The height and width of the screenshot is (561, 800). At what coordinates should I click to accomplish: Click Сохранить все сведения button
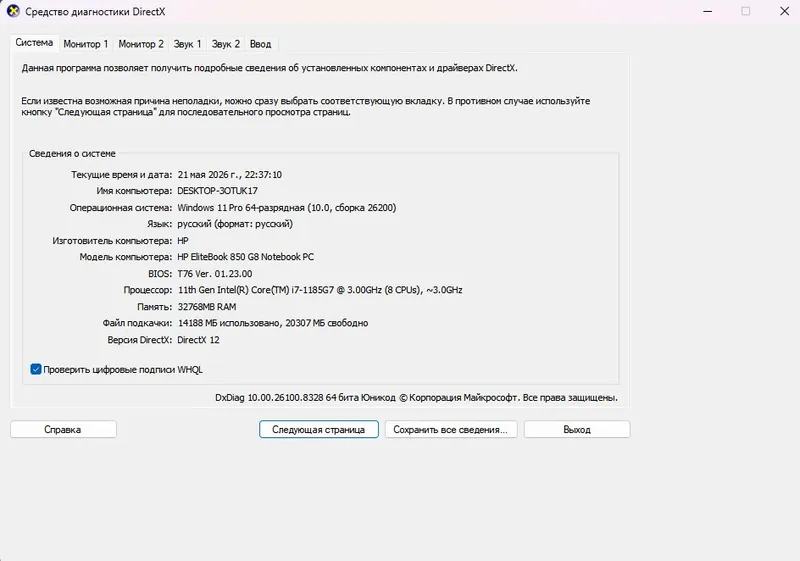coord(451,429)
